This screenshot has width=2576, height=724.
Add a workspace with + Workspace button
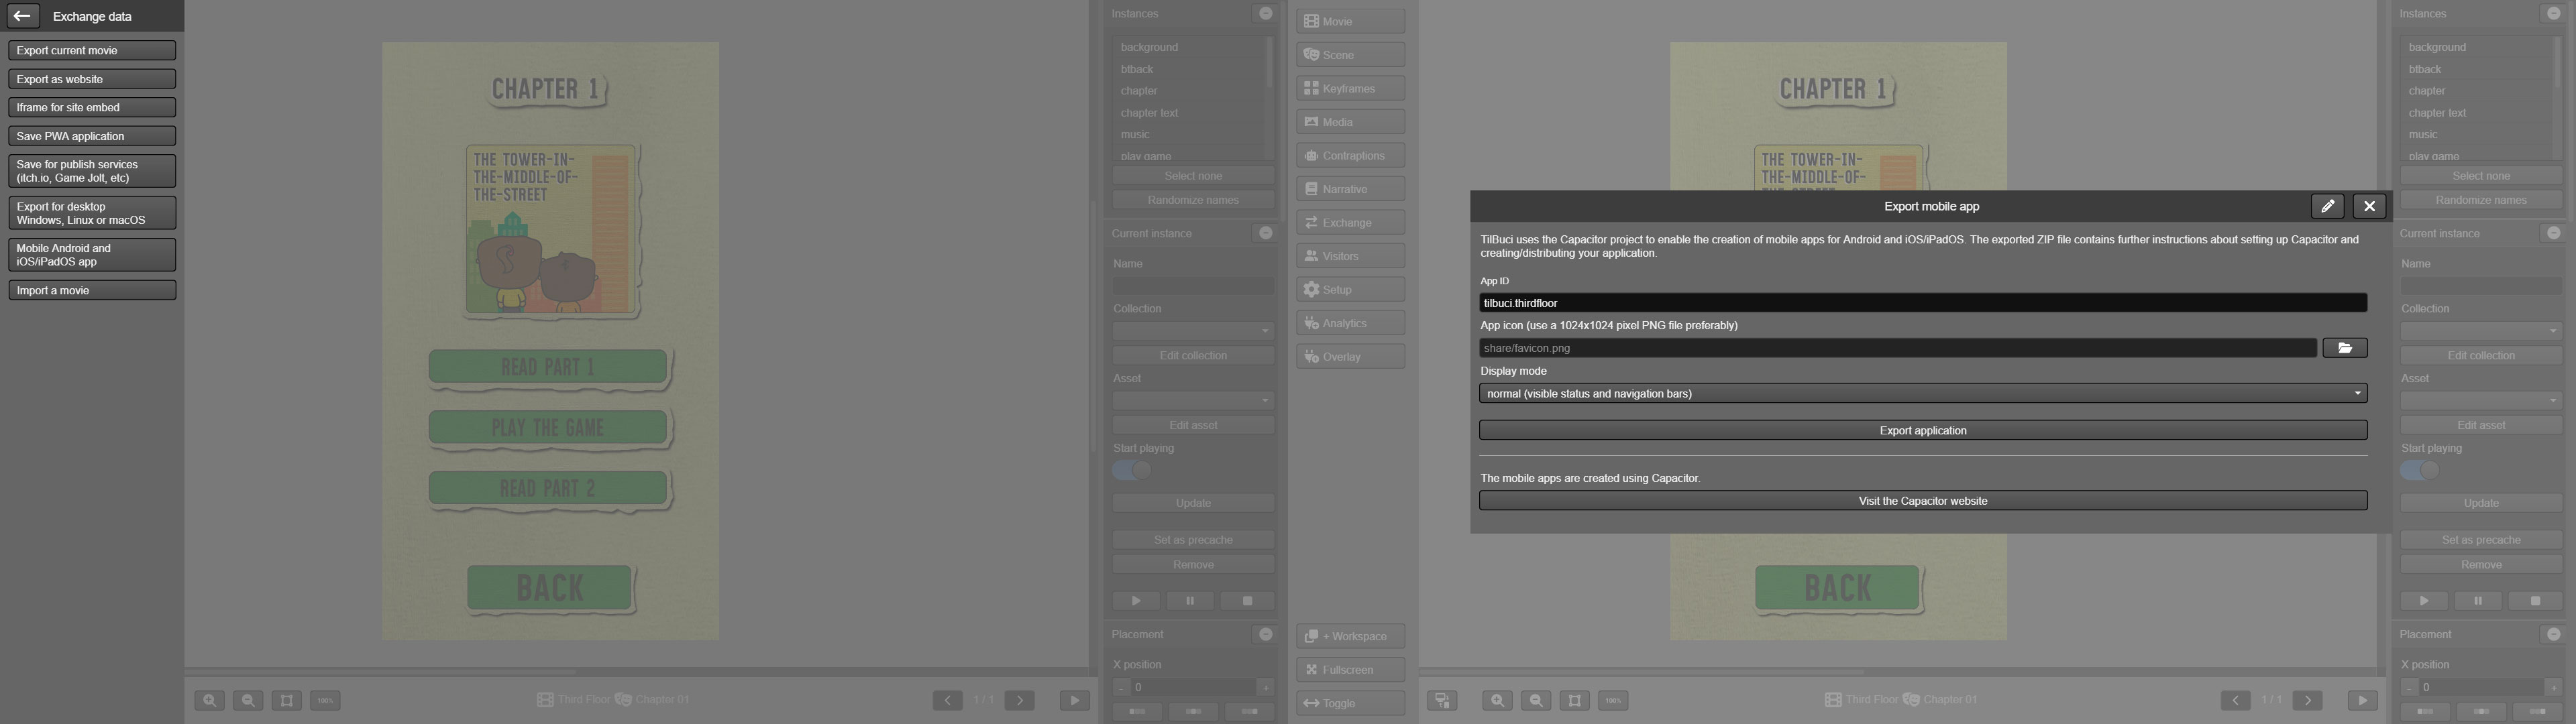[1350, 636]
